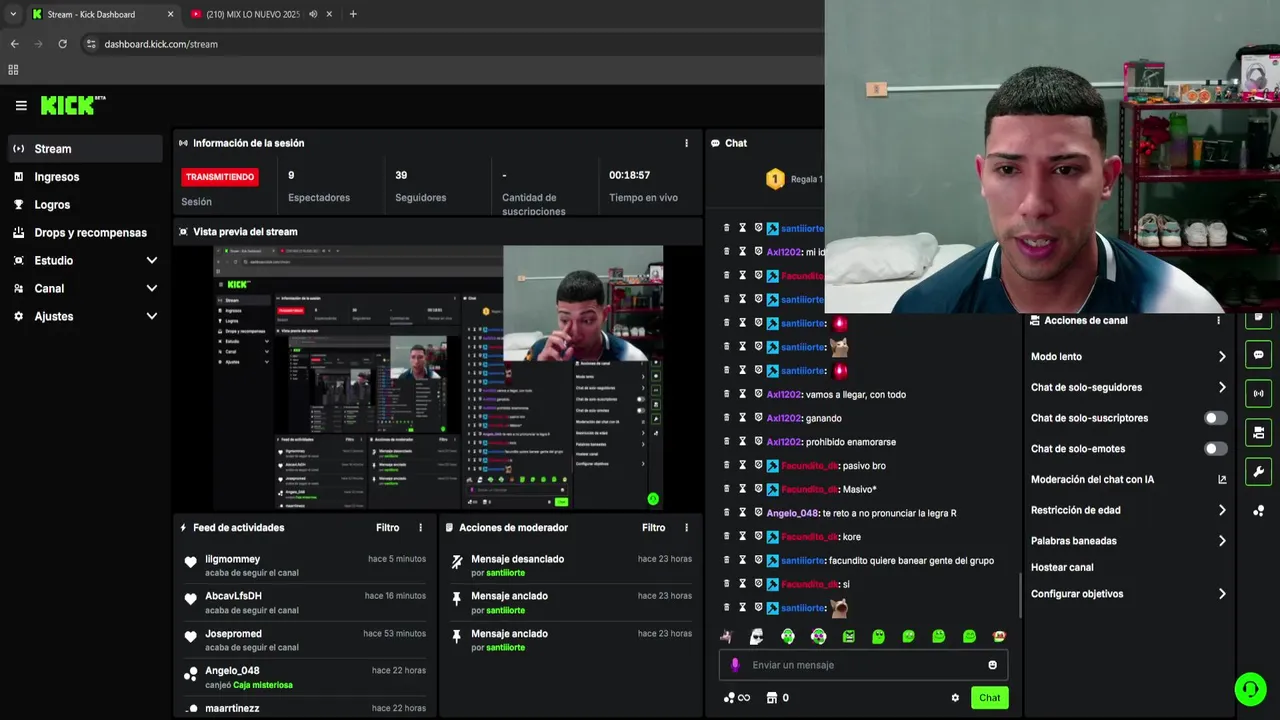This screenshot has height=720, width=1280.
Task: Click the stream preview thumbnail
Action: pyautogui.click(x=438, y=378)
